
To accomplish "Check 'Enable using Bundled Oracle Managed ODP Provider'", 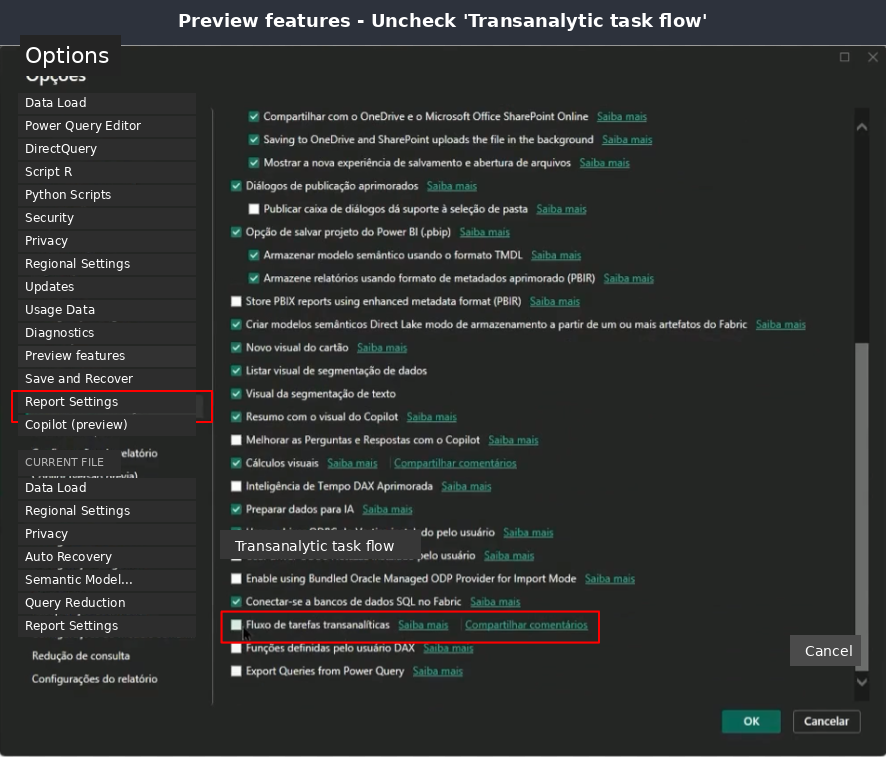I will [237, 578].
